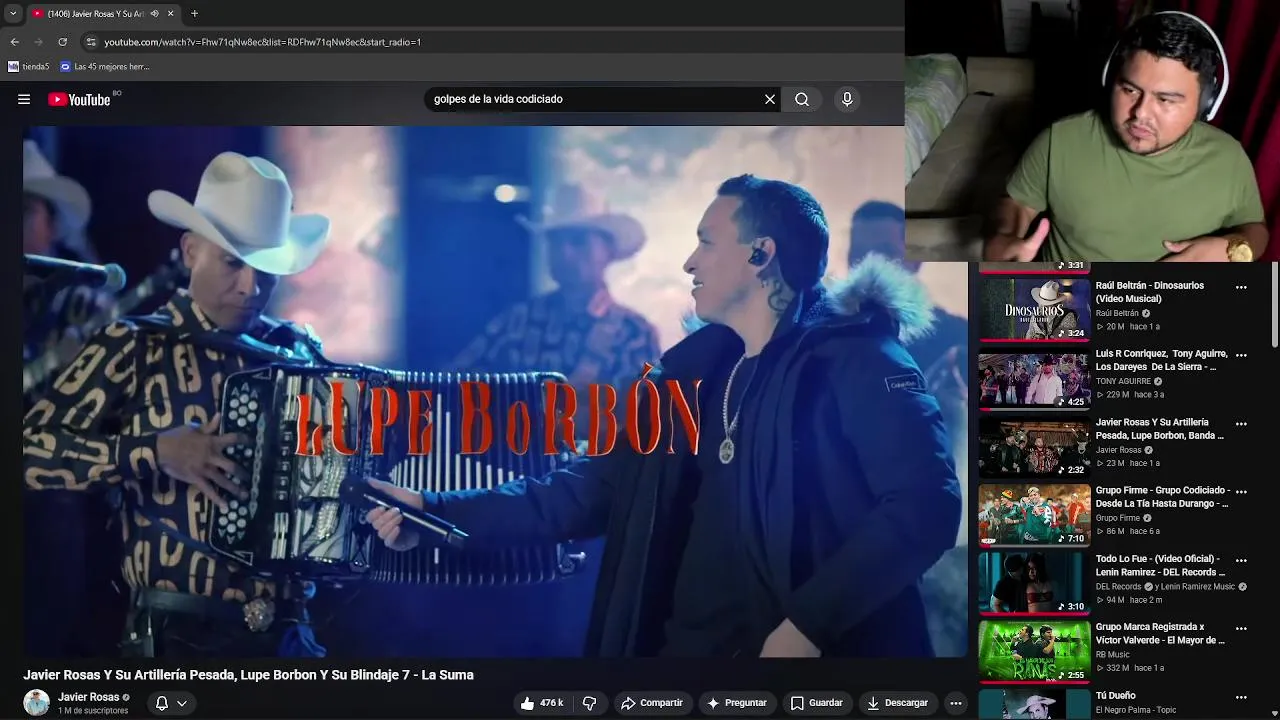The image size is (1280, 720).
Task: Open options for the Grupo Firme video
Action: 1241,492
